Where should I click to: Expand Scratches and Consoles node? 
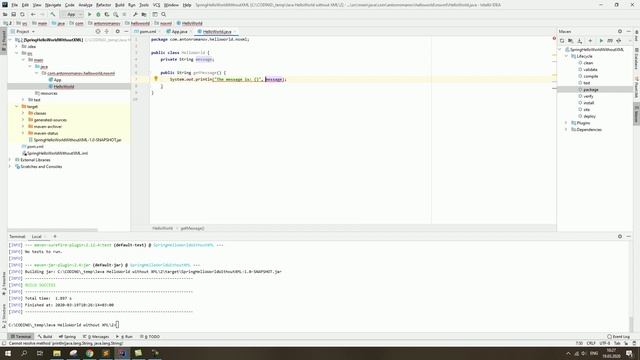pos(10,167)
